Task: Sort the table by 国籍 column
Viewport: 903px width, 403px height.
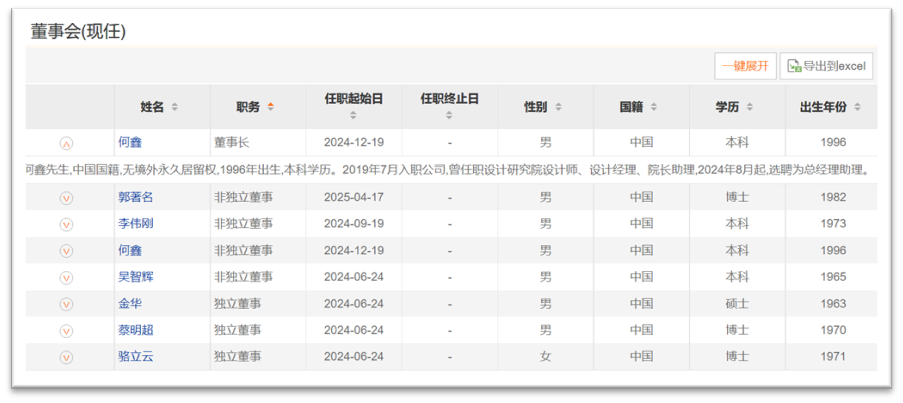Action: 654,107
